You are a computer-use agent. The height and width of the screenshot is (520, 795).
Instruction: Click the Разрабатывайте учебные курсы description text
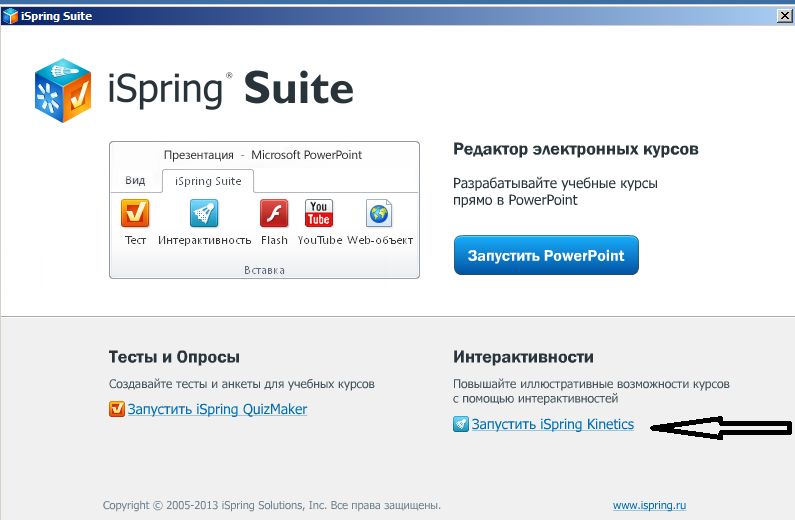click(x=555, y=192)
